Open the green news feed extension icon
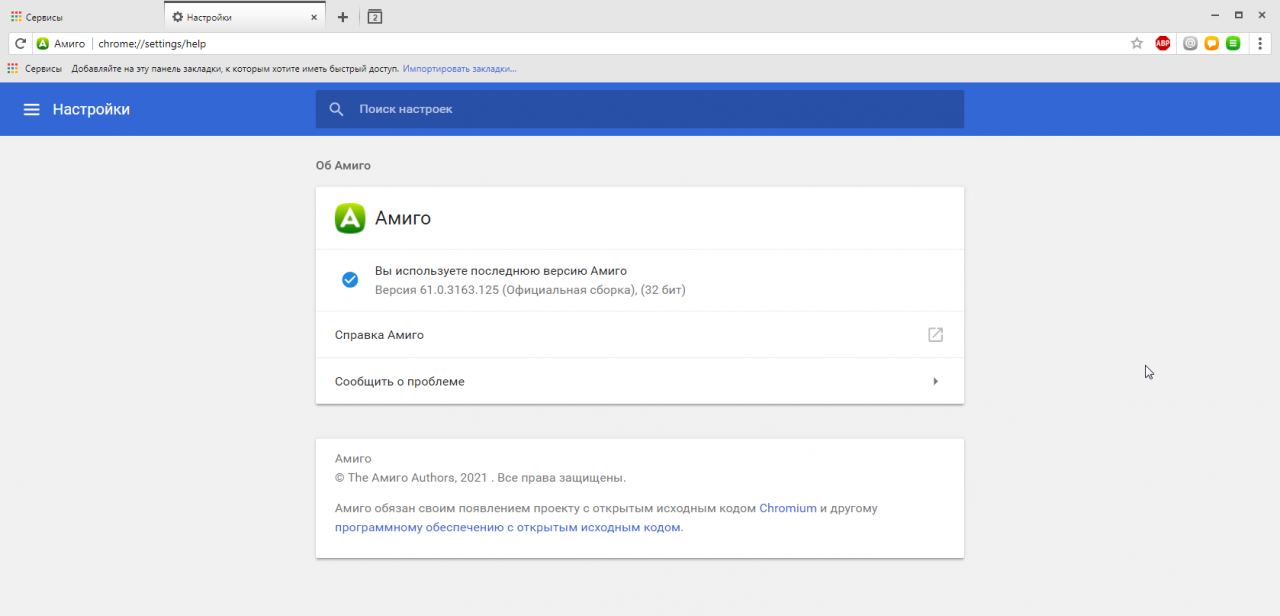Screen dimensions: 1280x616 [x=1234, y=43]
